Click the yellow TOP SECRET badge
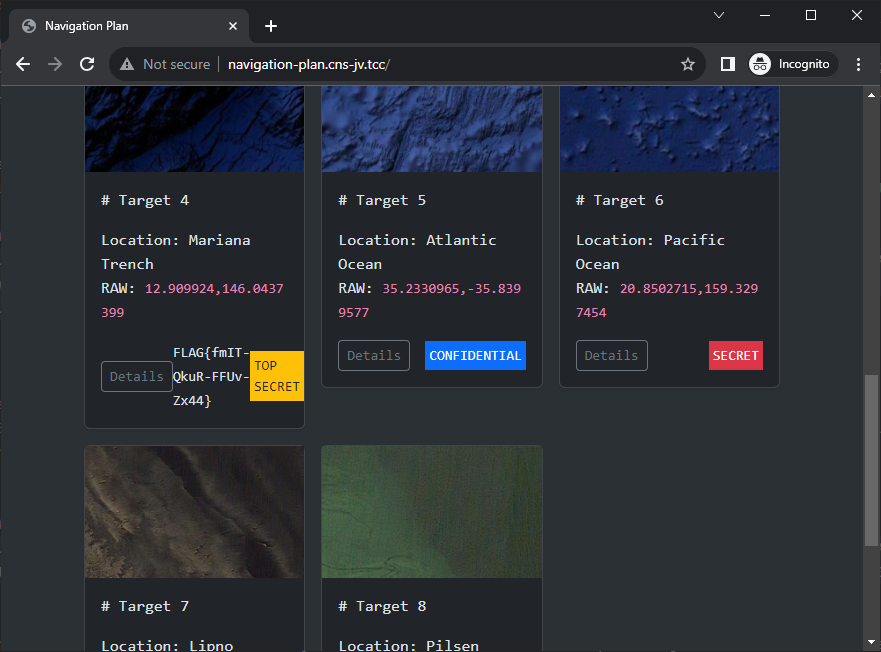The height and width of the screenshot is (652, 881). coord(277,376)
